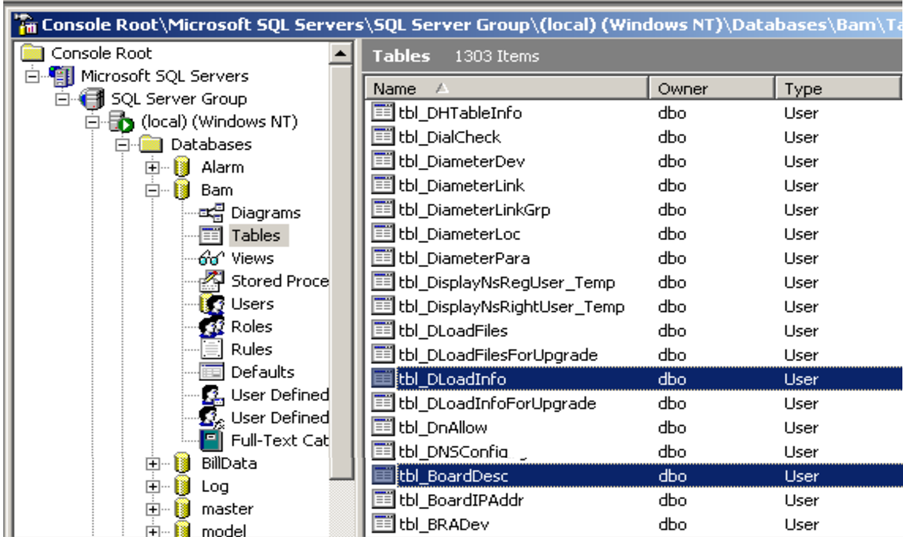Select the tbl_BoardIPAddr table name
Screen dimensions: 903x537
coord(461,500)
